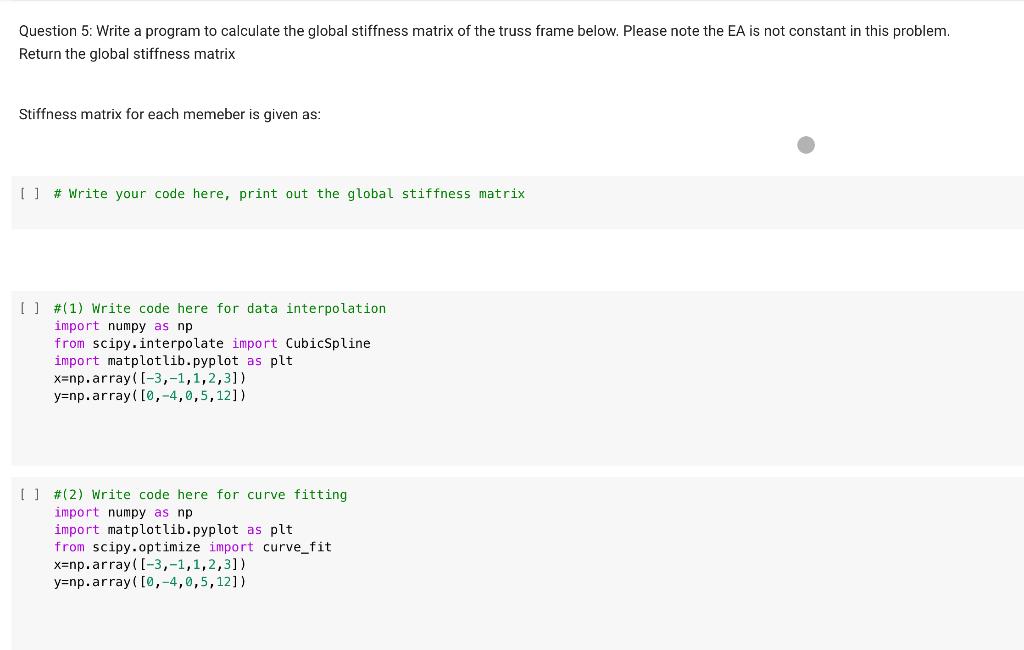Select the y array definition in interpolation cell
Viewport: 1024px width, 650px height.
click(x=151, y=394)
